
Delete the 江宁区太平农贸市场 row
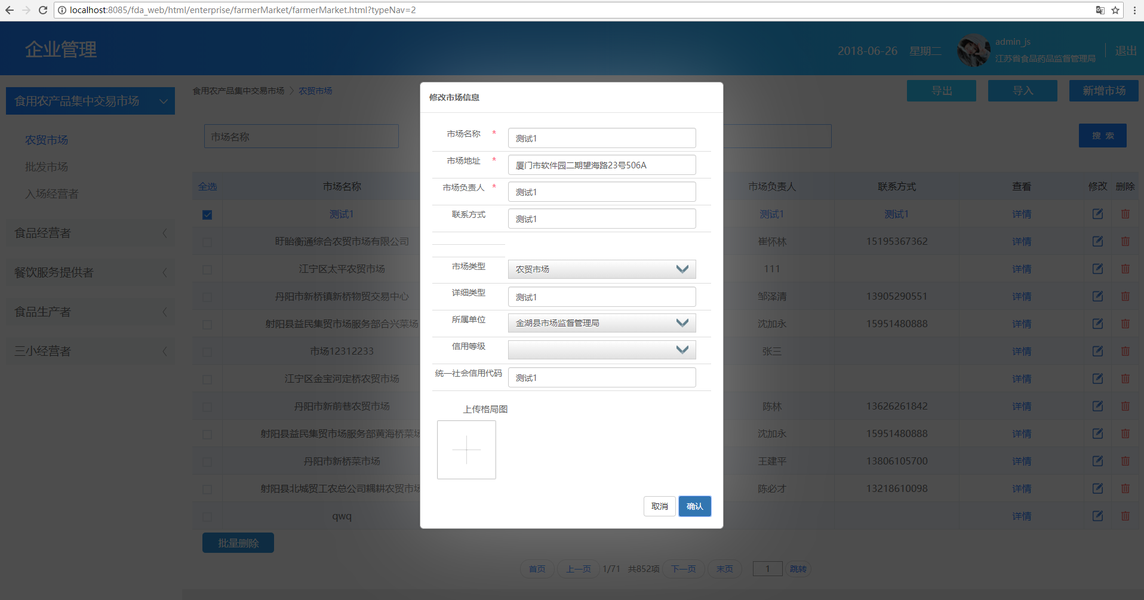click(x=1125, y=269)
